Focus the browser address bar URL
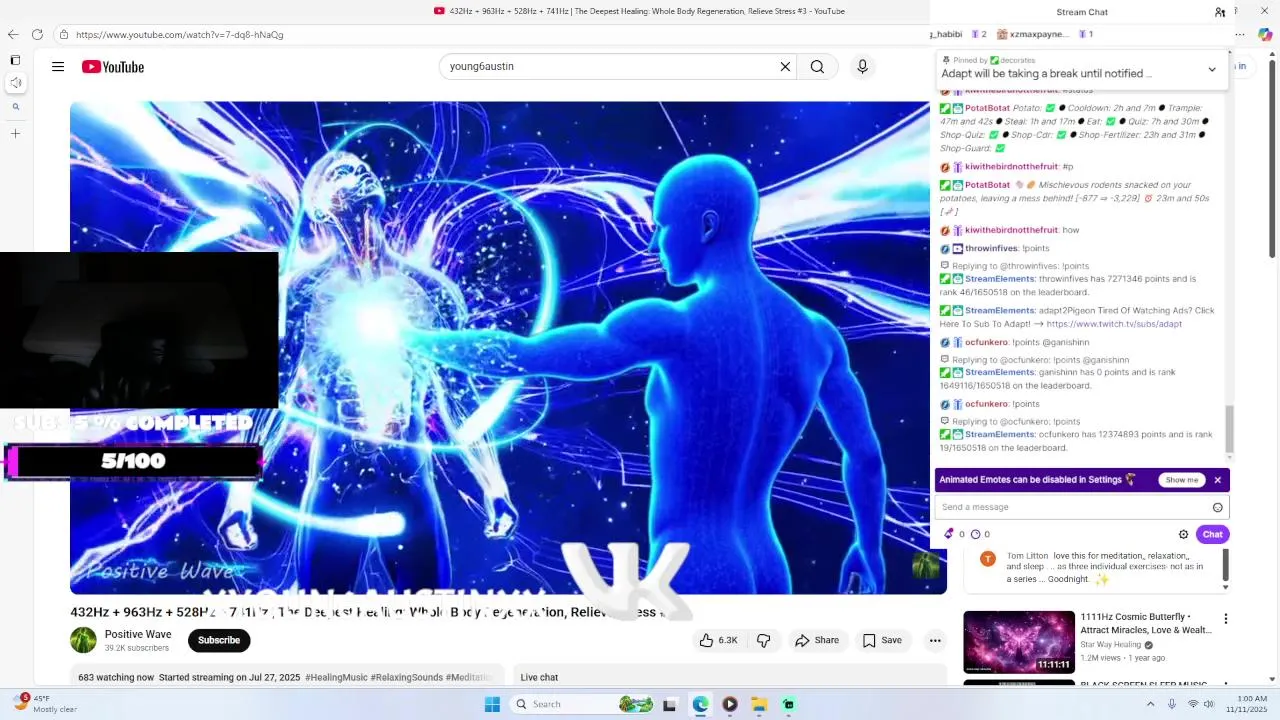 180,35
